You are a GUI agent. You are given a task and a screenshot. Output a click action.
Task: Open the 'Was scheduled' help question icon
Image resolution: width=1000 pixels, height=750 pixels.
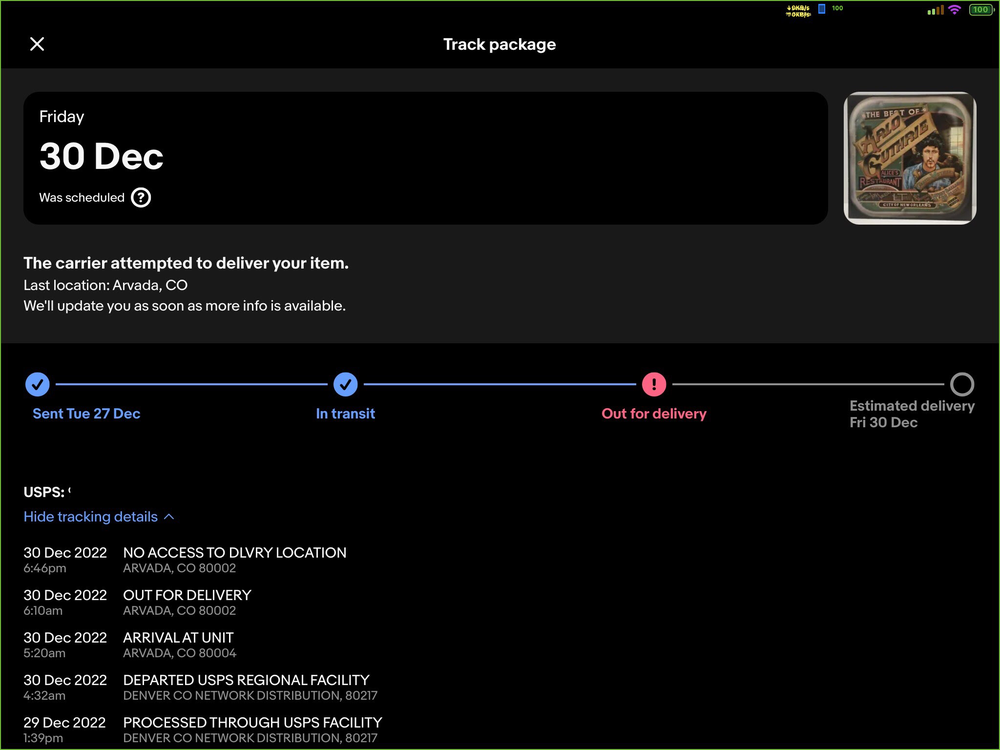tap(141, 198)
